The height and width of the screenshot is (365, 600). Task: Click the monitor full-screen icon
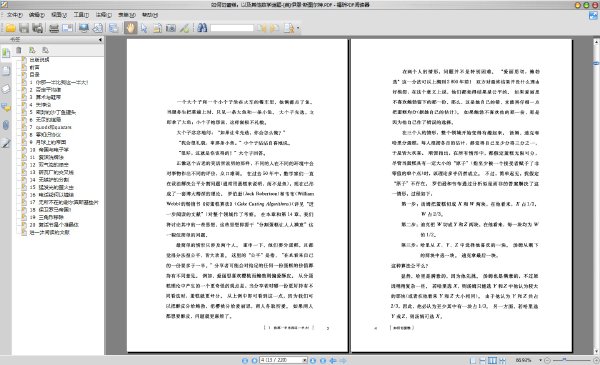click(84, 28)
